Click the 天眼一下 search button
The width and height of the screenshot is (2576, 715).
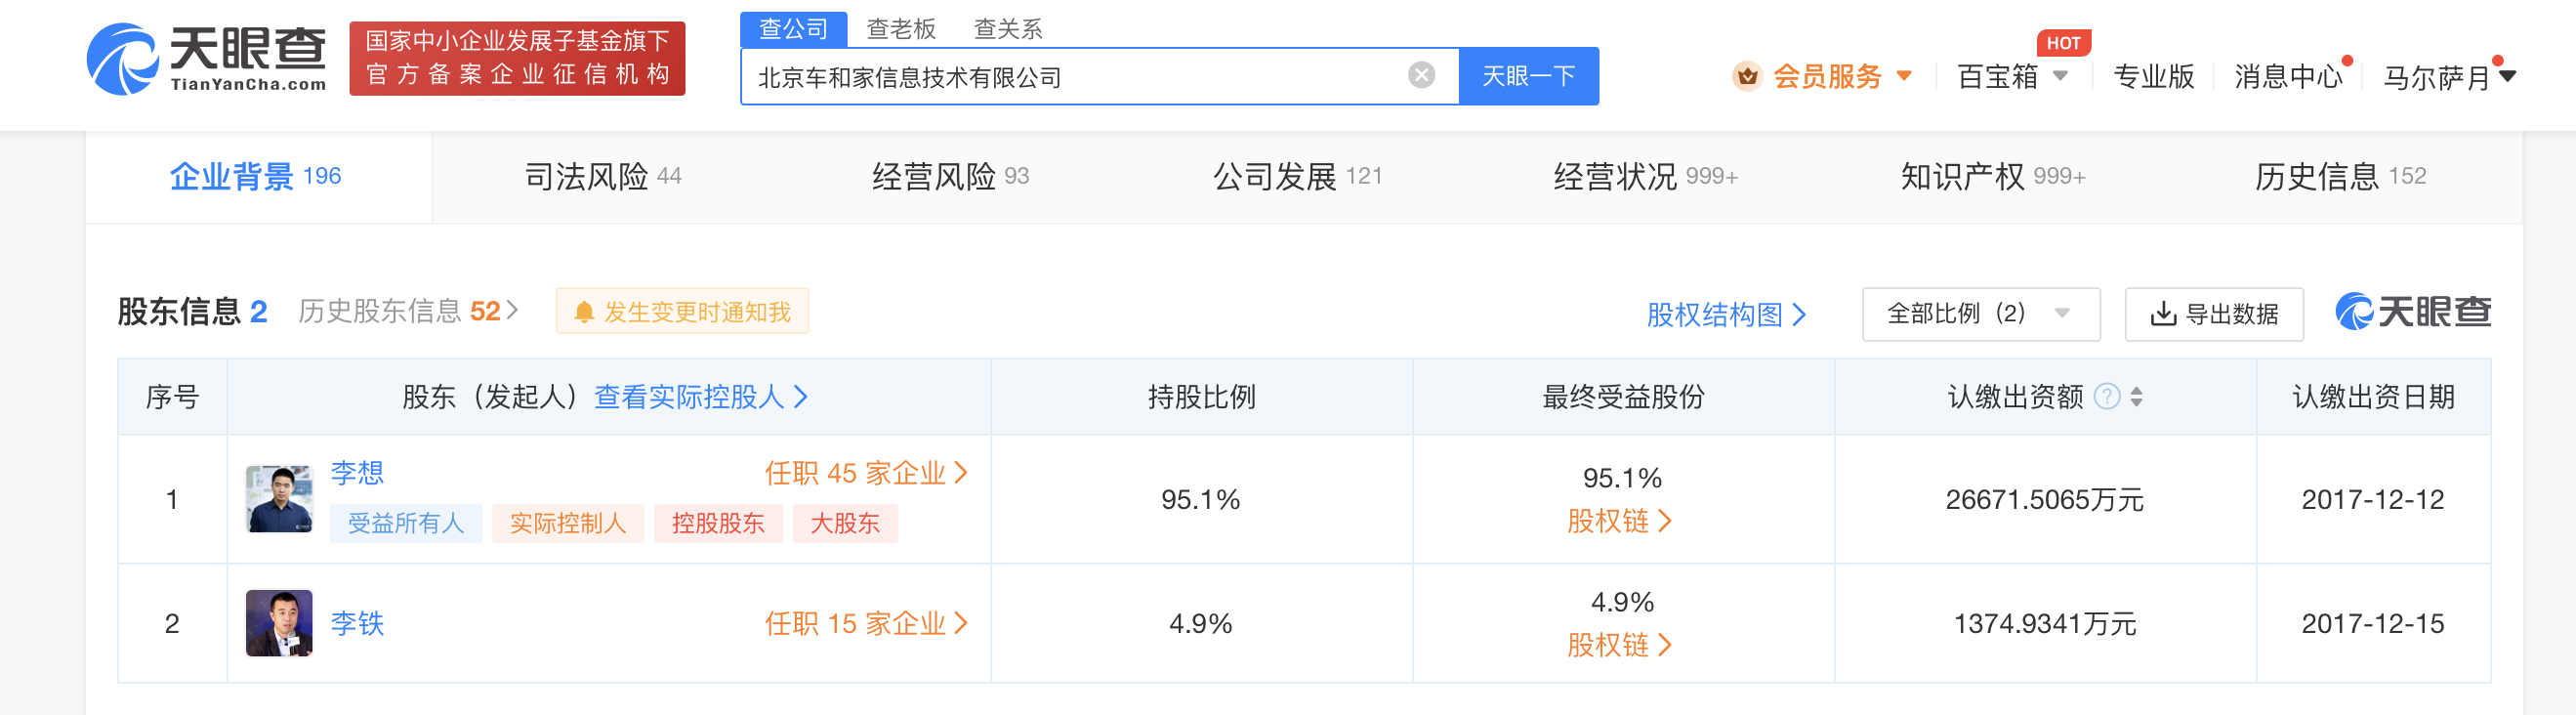tap(1528, 76)
